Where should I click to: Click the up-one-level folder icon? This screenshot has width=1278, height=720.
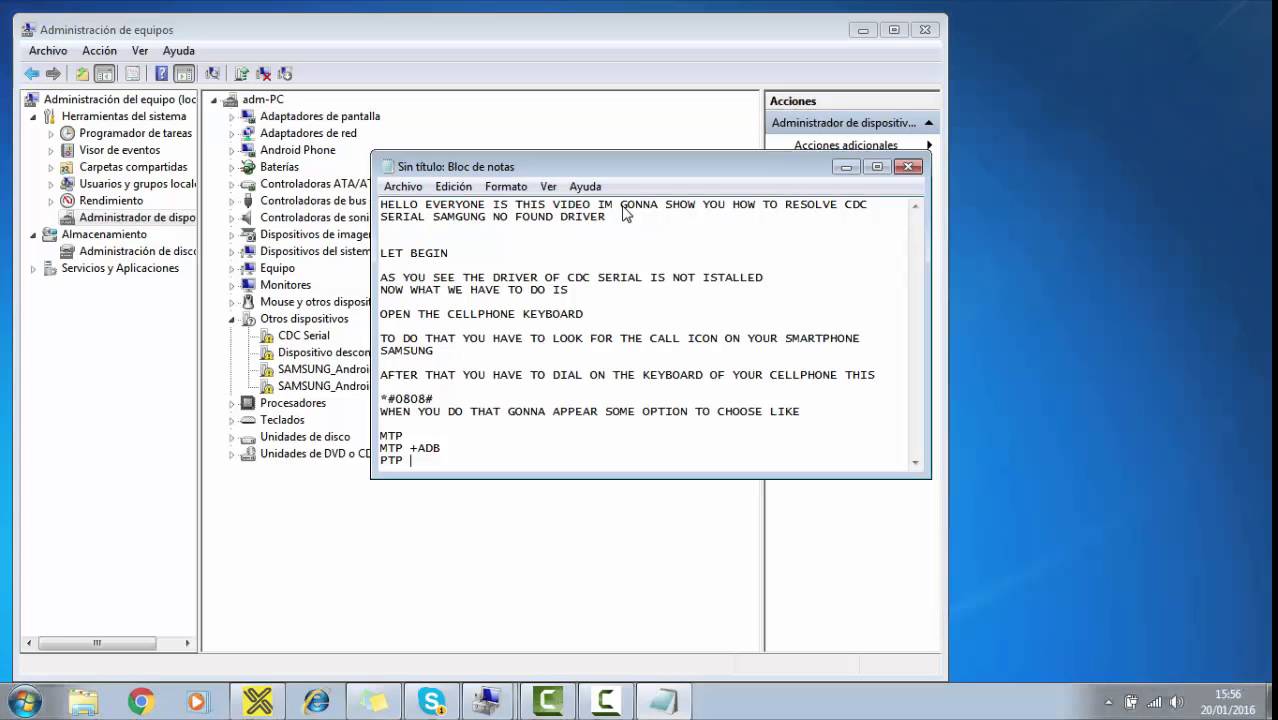tap(82, 74)
